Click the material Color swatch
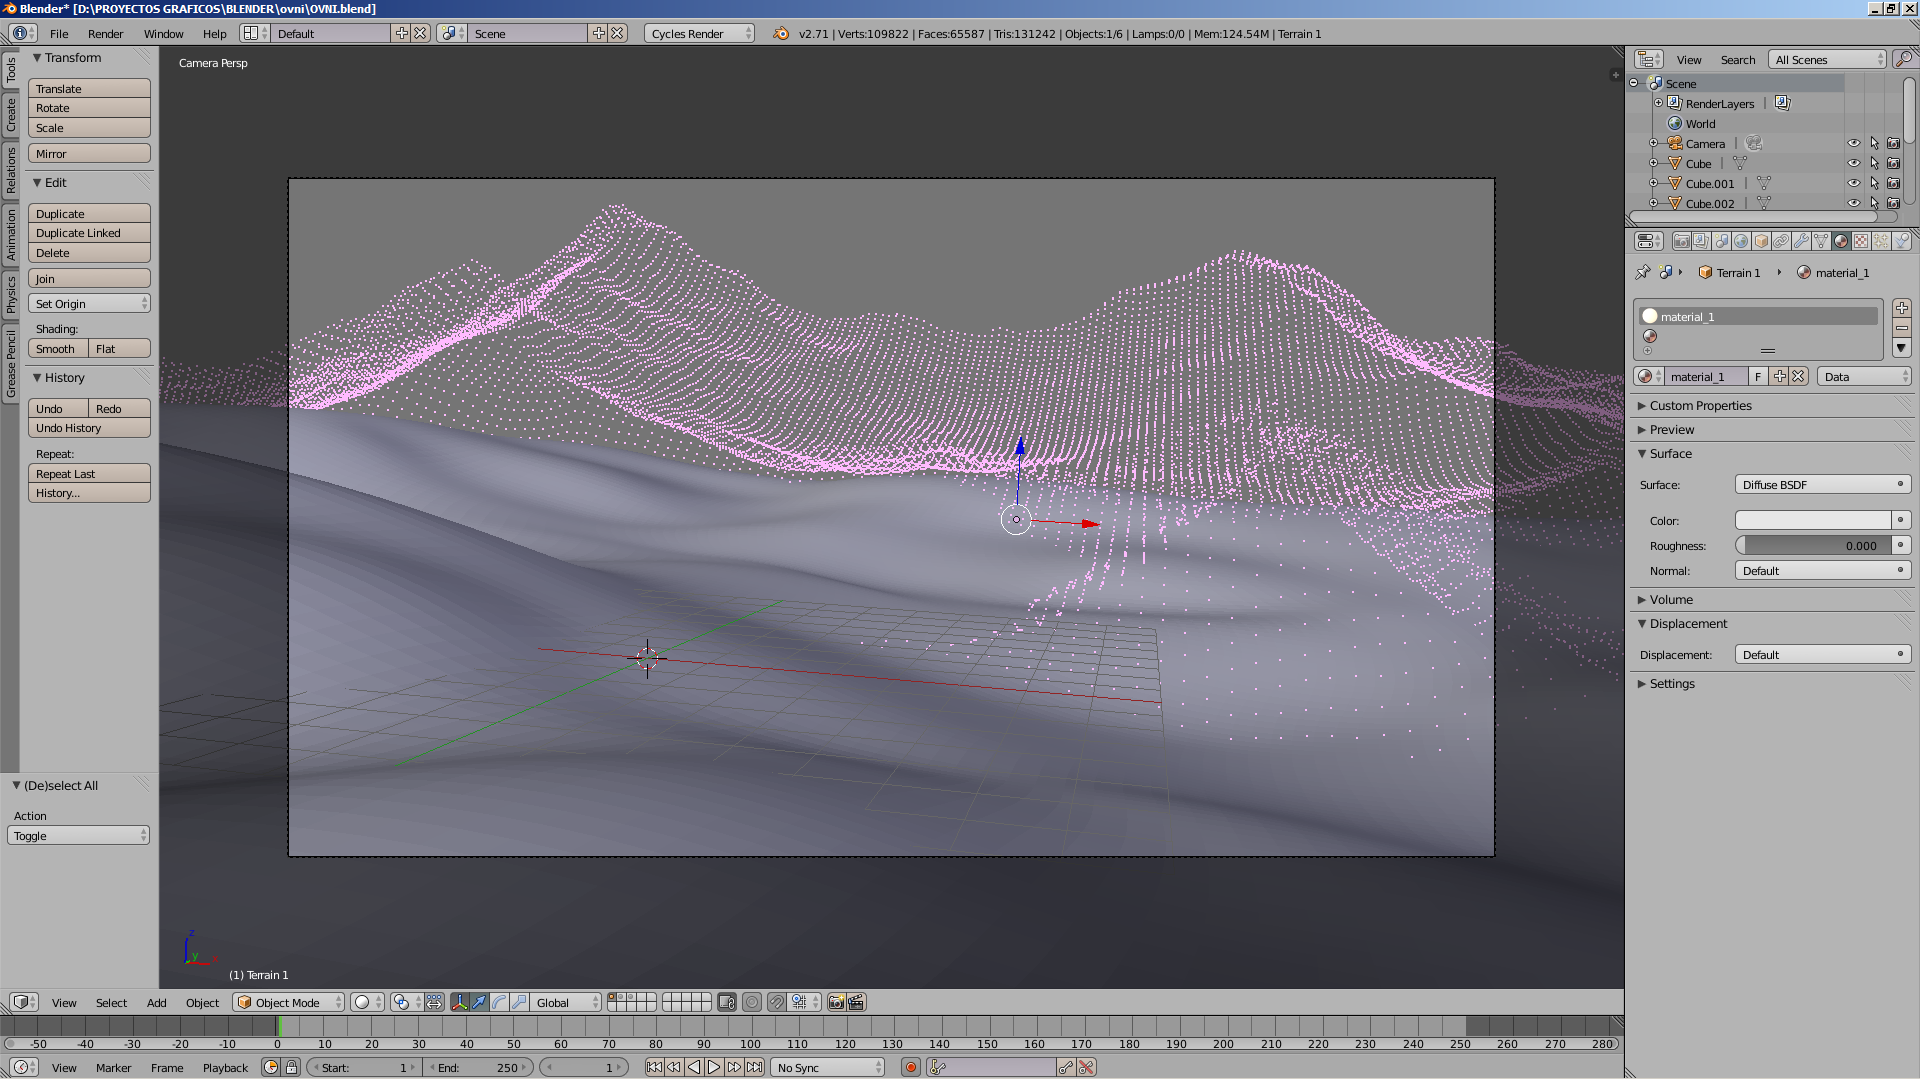 tap(1812, 520)
